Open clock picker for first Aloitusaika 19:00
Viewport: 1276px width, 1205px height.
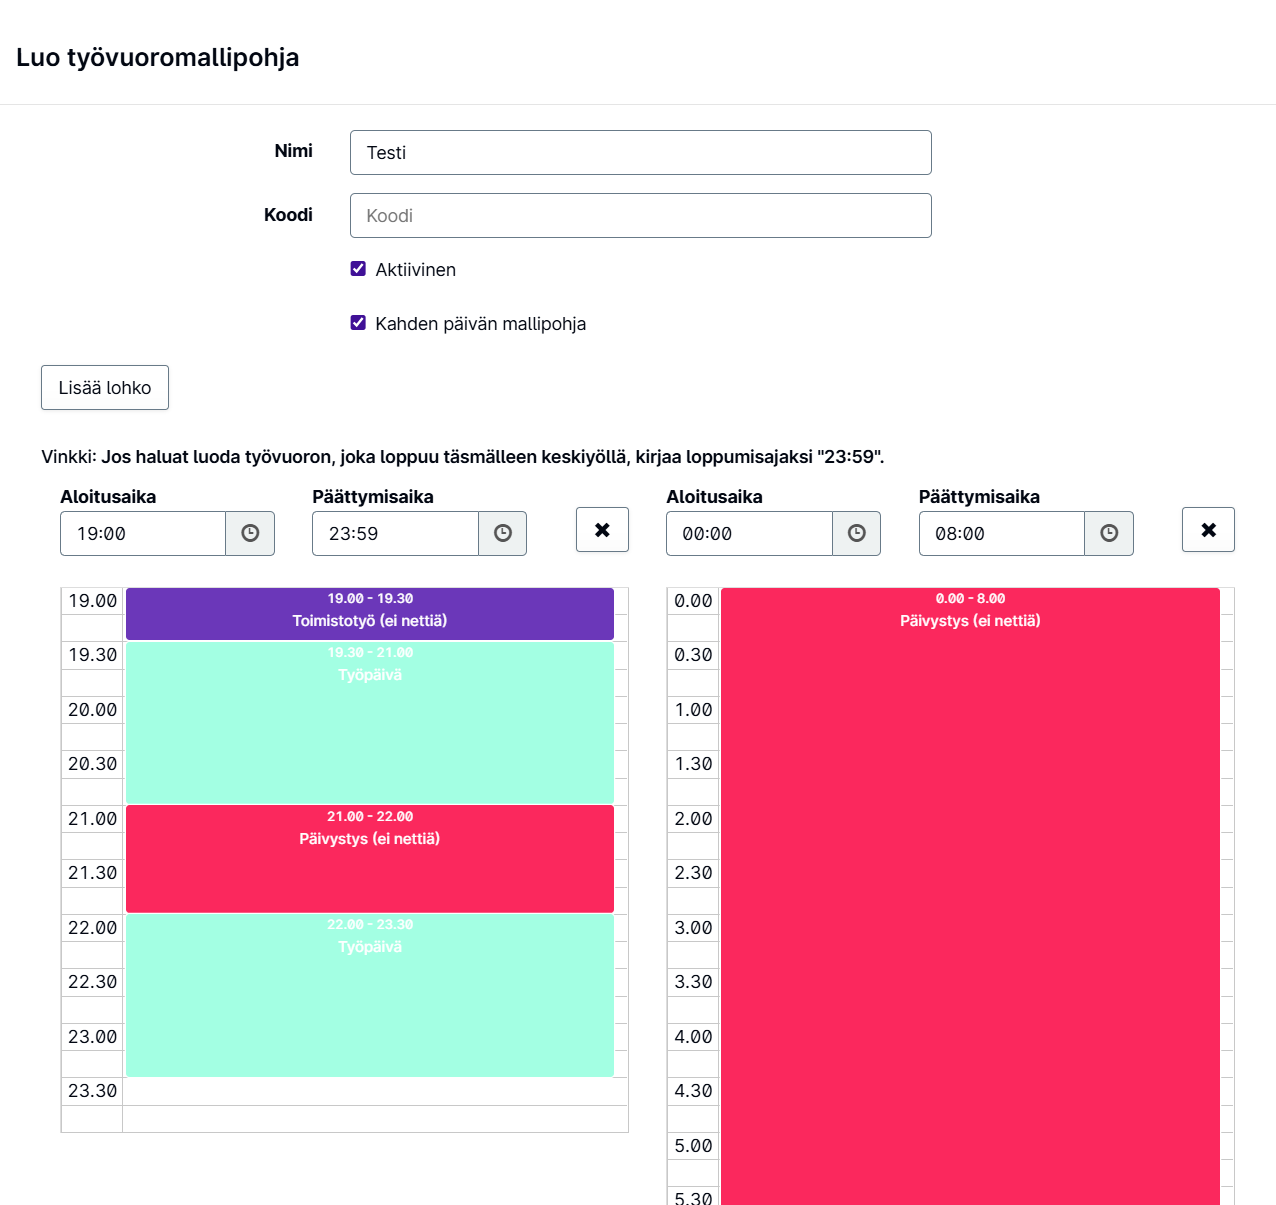tap(250, 534)
